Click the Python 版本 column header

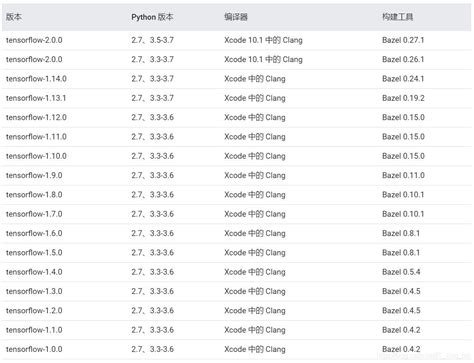coord(152,17)
